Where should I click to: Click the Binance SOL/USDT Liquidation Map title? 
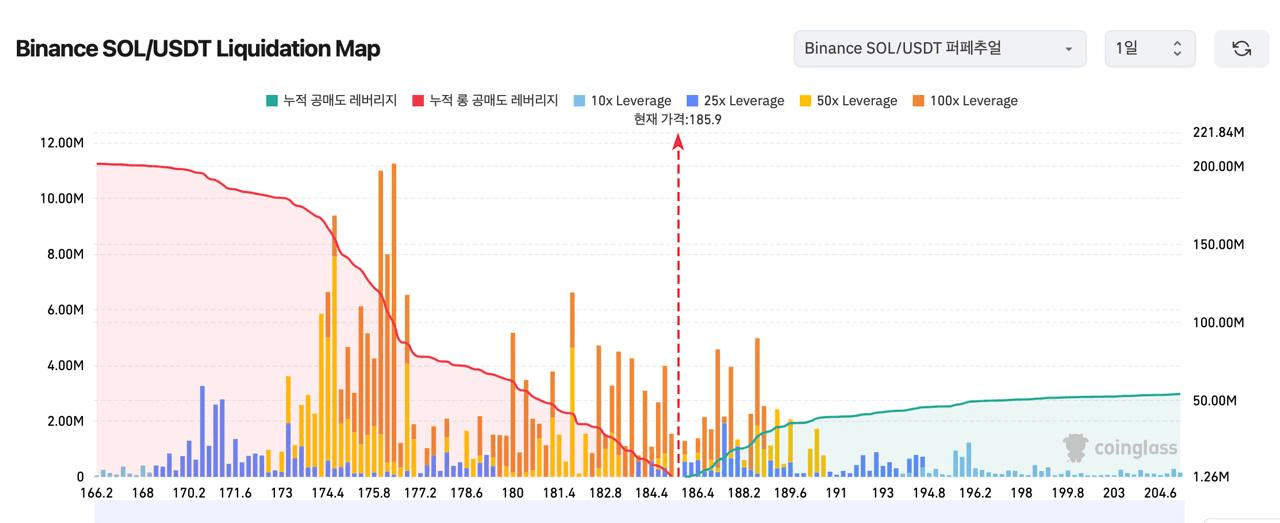click(198, 48)
